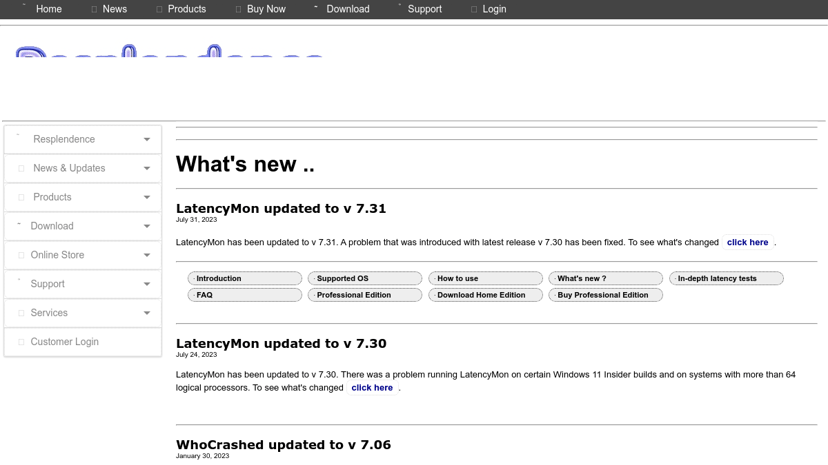The height and width of the screenshot is (465, 828).
Task: Expand the sidebar Download arrow
Action: coord(147,226)
